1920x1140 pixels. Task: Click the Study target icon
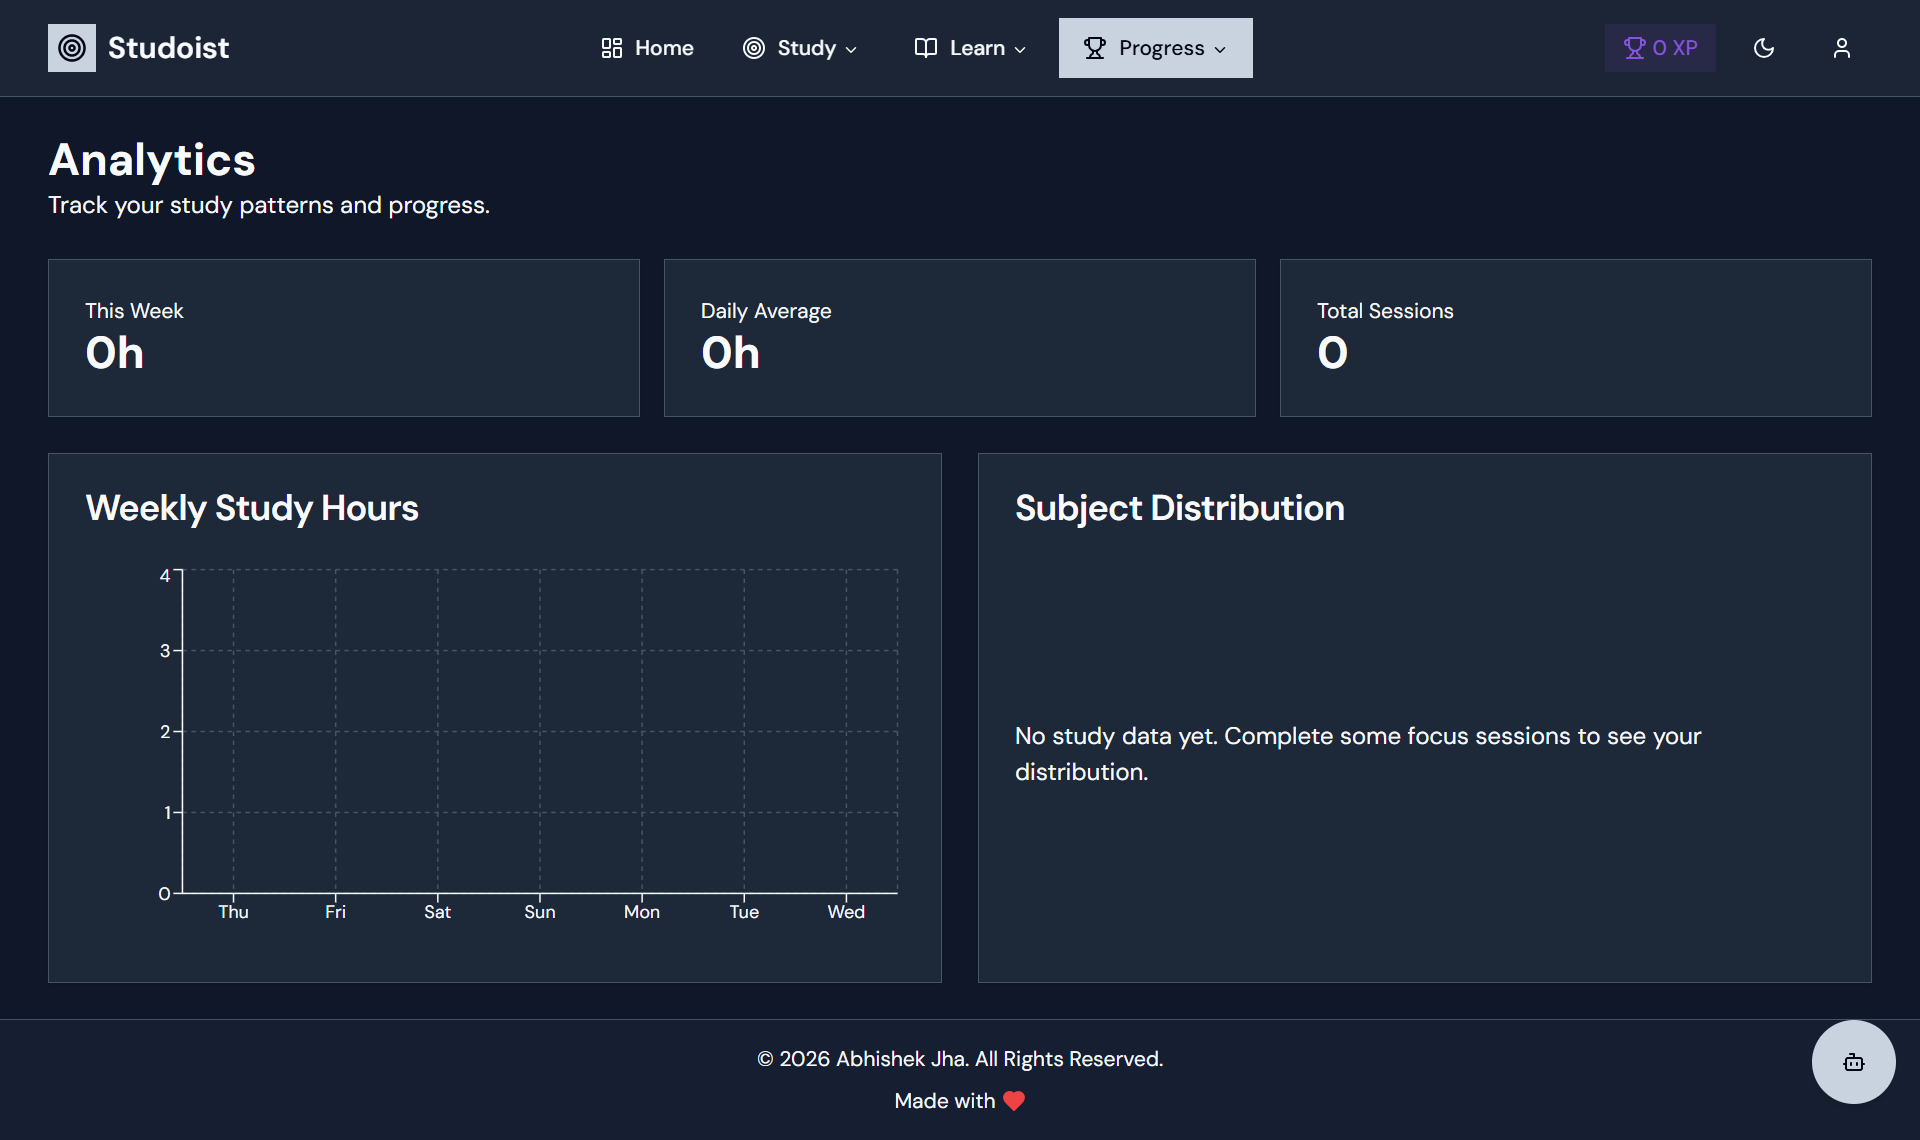[x=754, y=48]
